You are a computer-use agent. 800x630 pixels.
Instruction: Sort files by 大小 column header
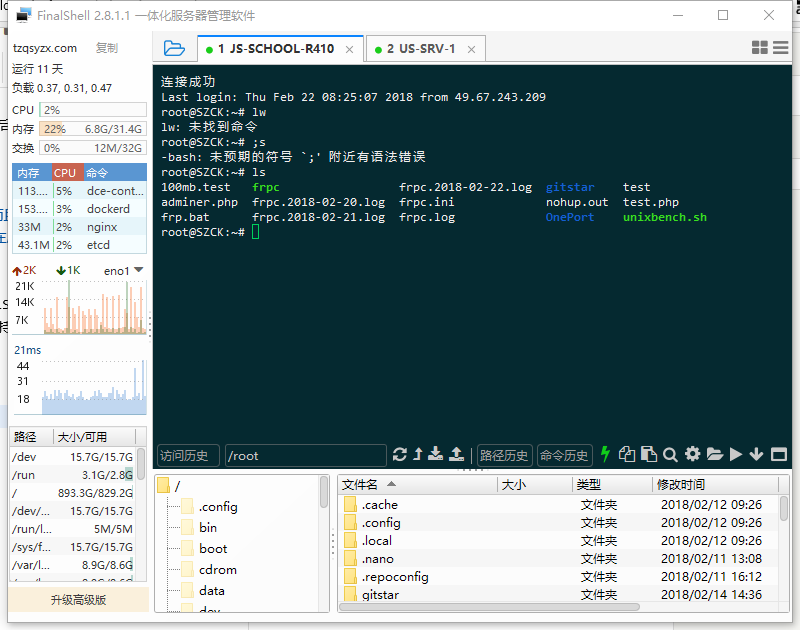point(535,484)
